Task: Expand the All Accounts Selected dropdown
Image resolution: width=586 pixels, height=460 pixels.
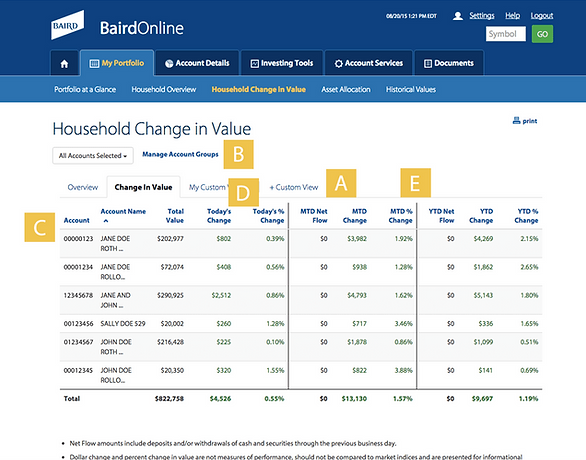Action: 93,155
